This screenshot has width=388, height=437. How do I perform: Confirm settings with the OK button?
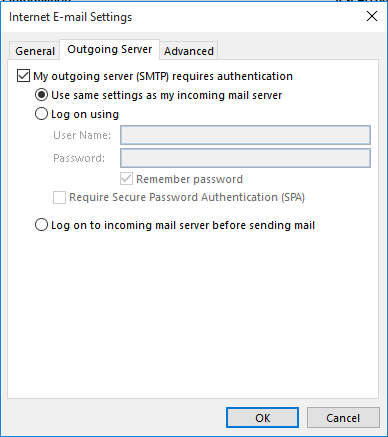coord(262,418)
